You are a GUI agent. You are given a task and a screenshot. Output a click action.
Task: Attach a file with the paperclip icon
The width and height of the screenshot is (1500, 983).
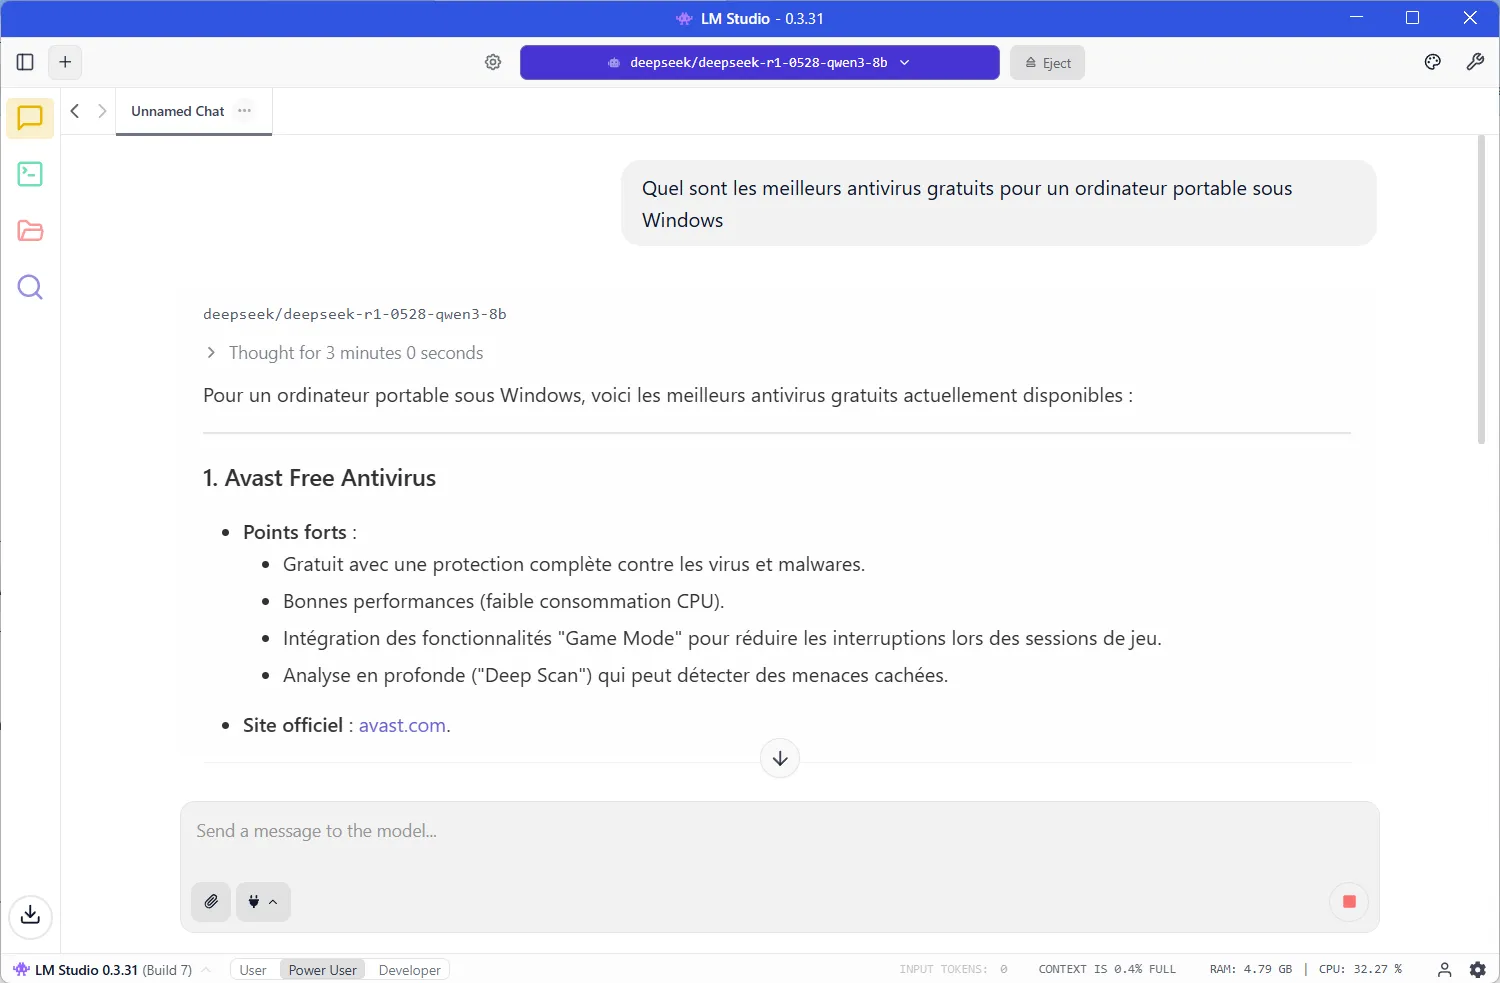pyautogui.click(x=210, y=901)
